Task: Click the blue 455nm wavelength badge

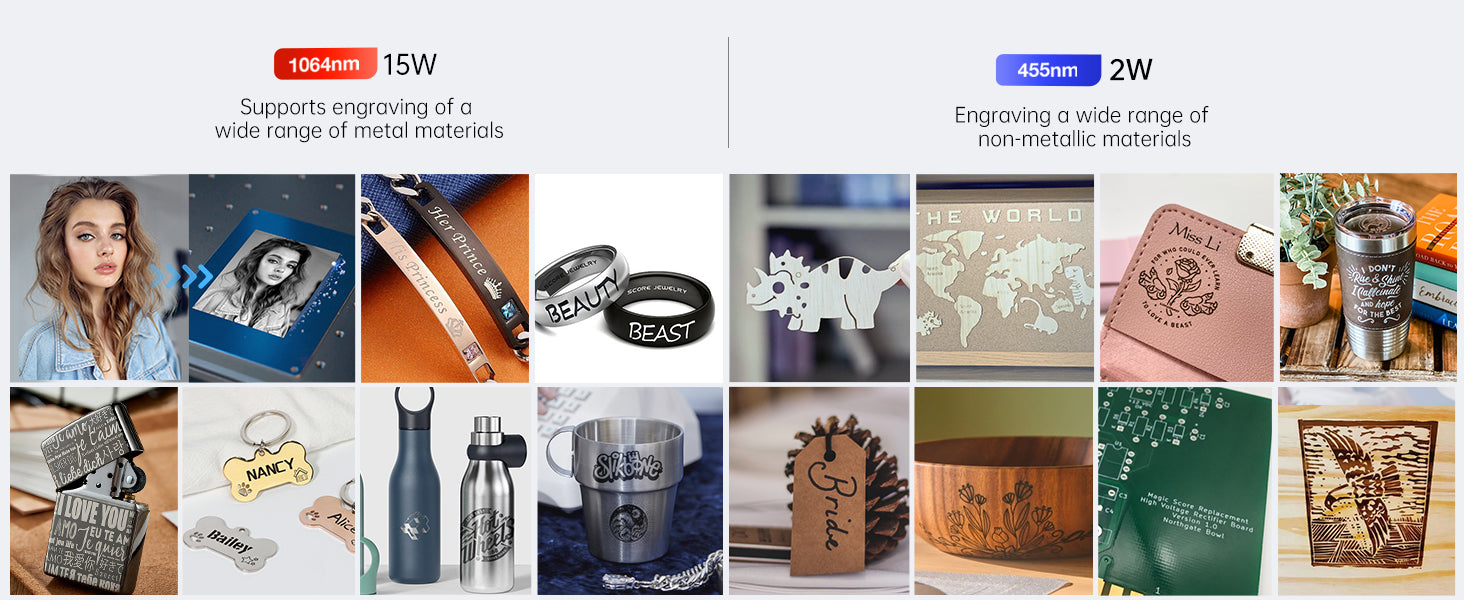Action: [x=1048, y=70]
